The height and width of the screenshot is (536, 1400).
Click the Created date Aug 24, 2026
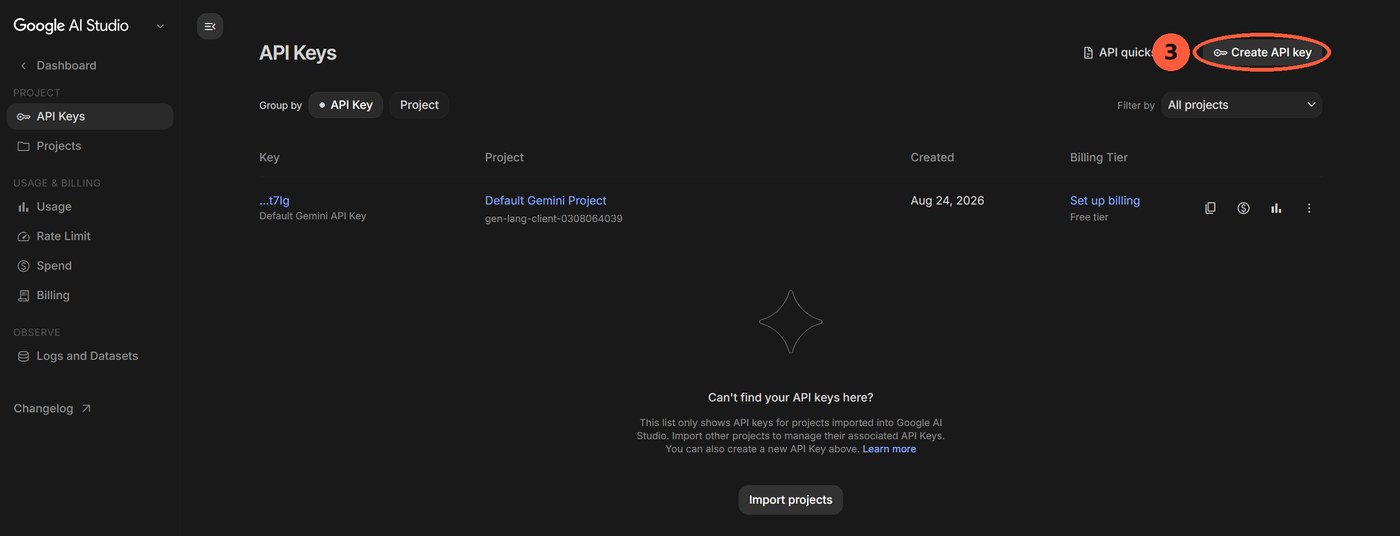[x=947, y=200]
